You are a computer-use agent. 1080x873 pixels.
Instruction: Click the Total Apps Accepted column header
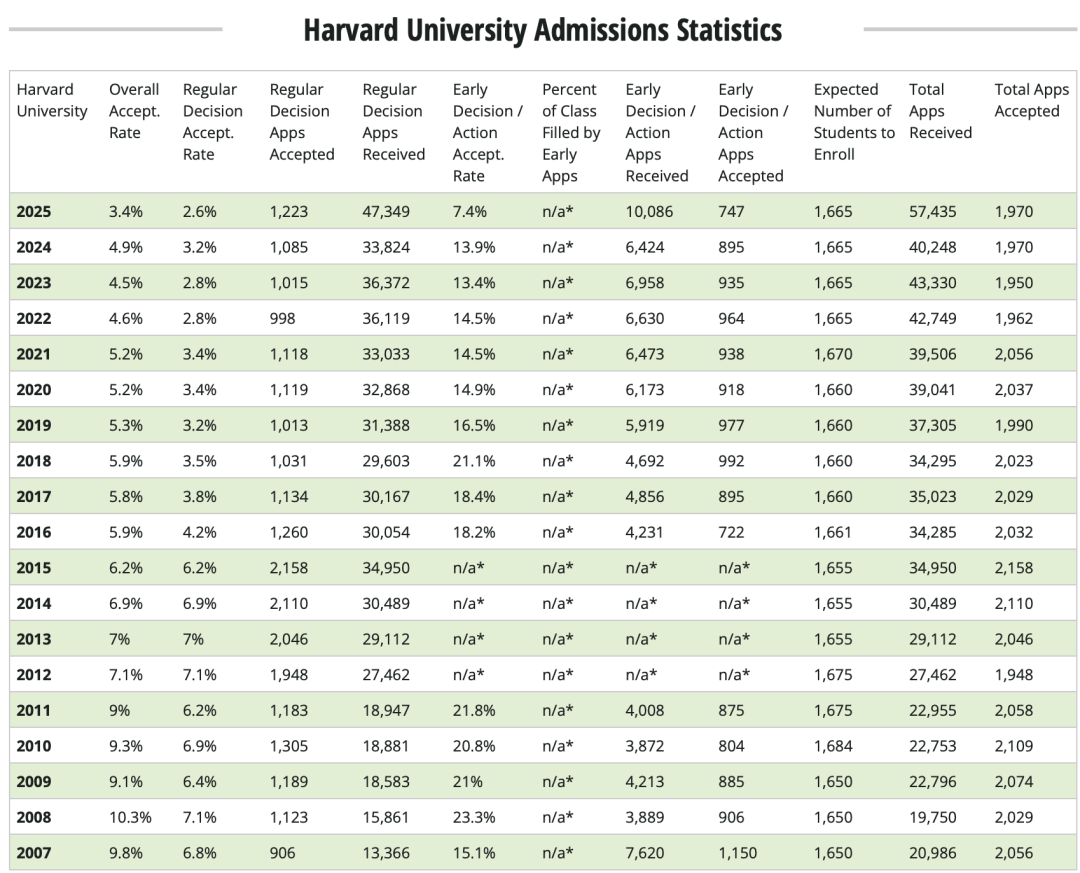pos(1031,100)
